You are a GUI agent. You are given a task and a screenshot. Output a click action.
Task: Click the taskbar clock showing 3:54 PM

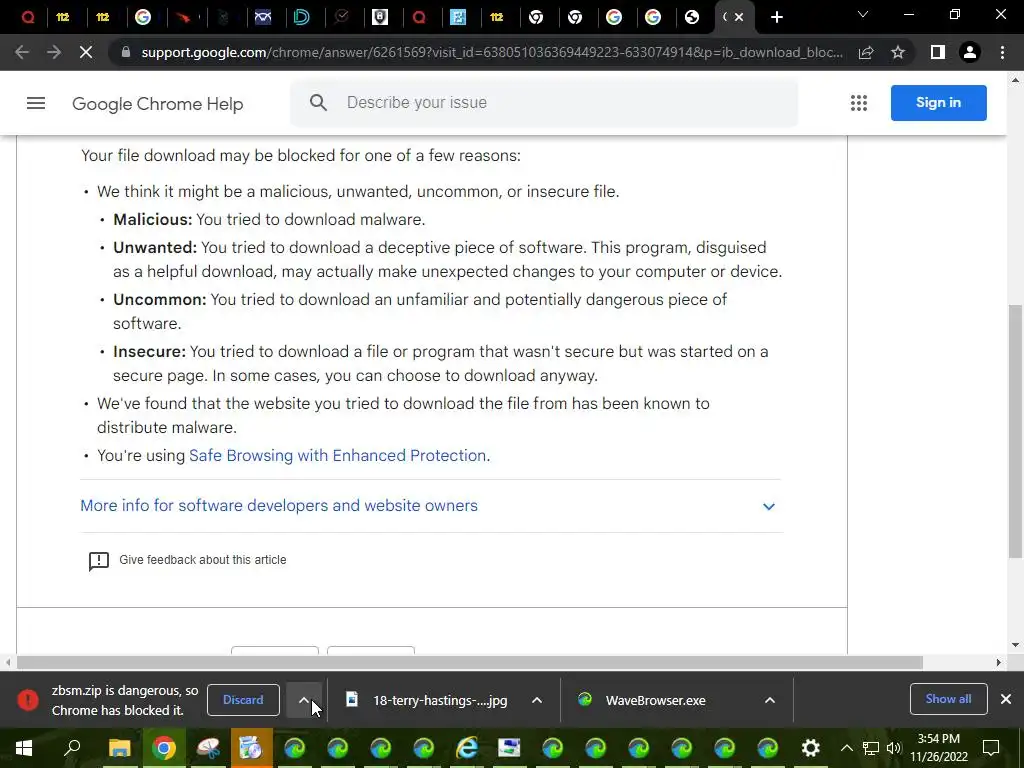938,748
